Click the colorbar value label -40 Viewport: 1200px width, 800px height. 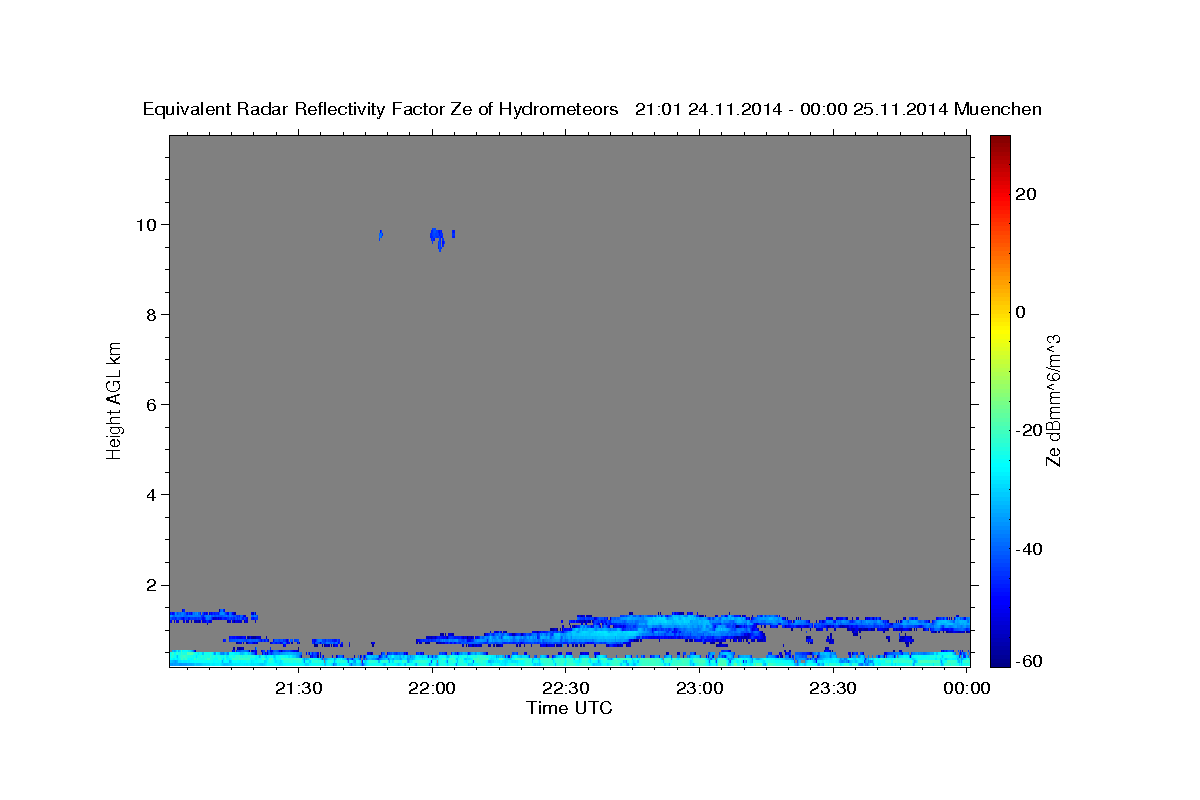tap(1029, 549)
